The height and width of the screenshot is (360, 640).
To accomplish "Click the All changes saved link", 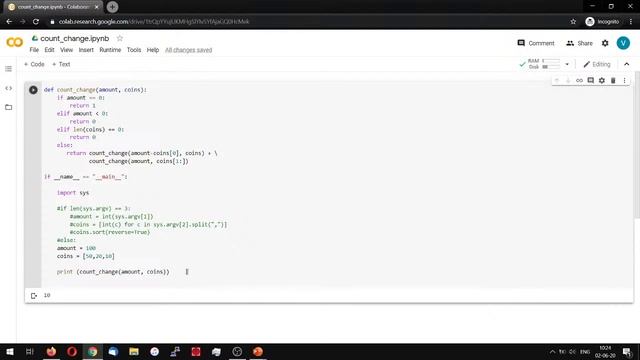I will (189, 50).
